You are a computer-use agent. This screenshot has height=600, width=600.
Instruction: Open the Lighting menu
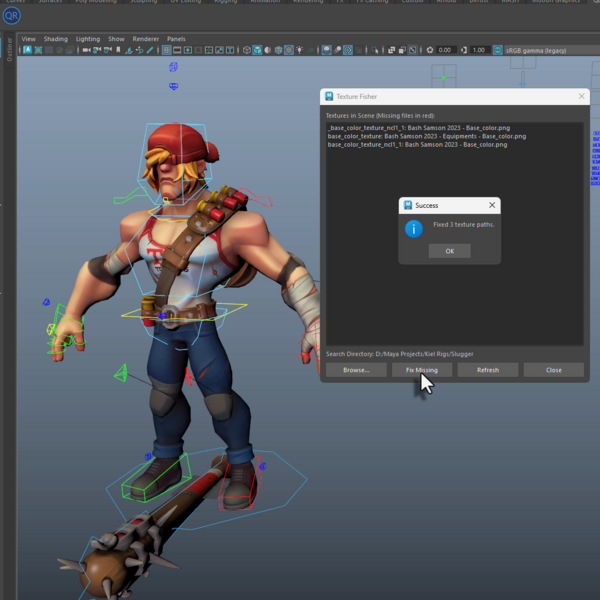point(88,39)
